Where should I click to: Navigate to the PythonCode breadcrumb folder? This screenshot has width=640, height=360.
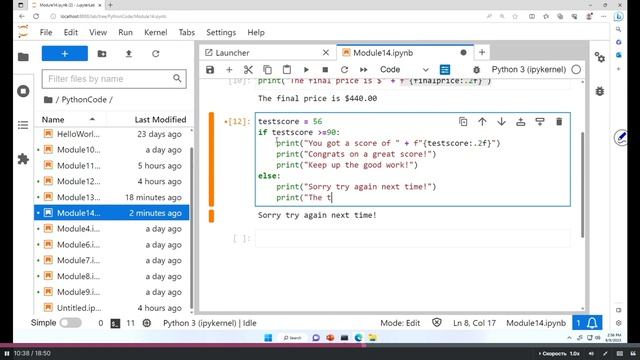(84, 100)
